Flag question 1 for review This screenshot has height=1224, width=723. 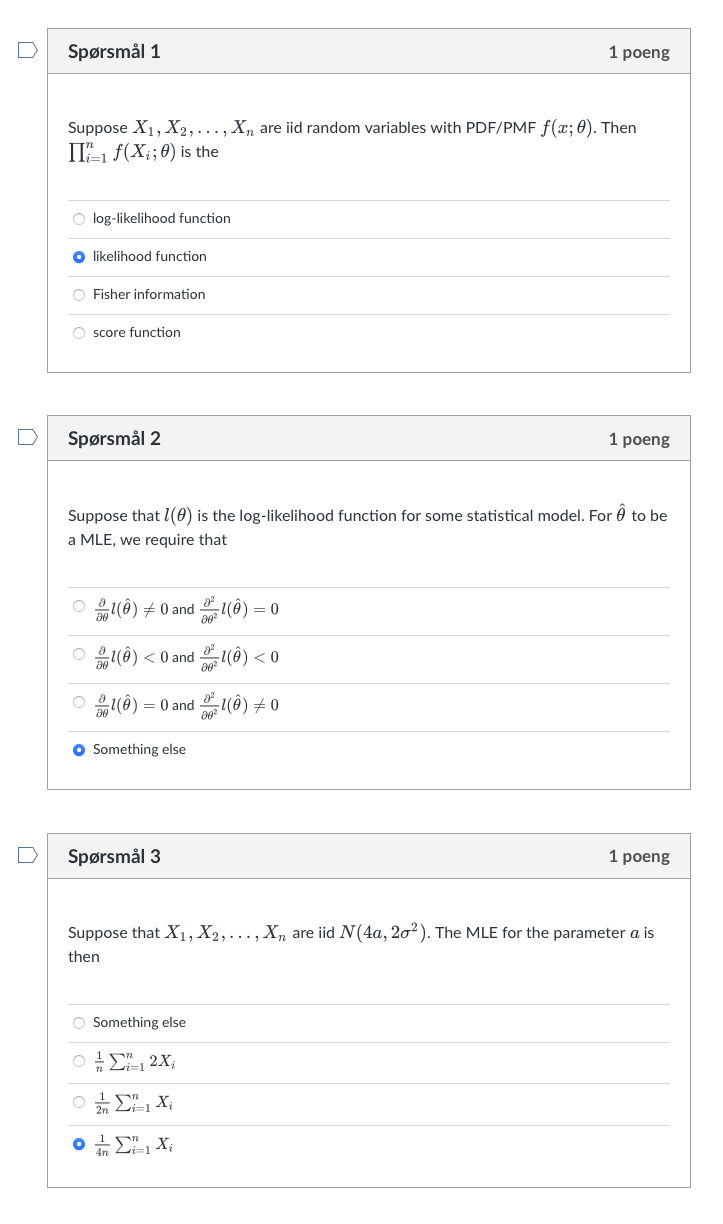(x=27, y=48)
